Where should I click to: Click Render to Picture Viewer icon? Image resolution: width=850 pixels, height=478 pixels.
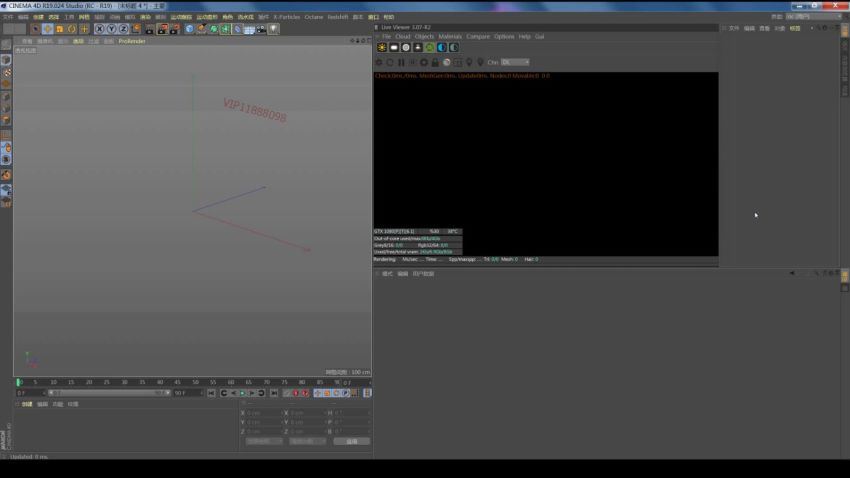click(162, 29)
